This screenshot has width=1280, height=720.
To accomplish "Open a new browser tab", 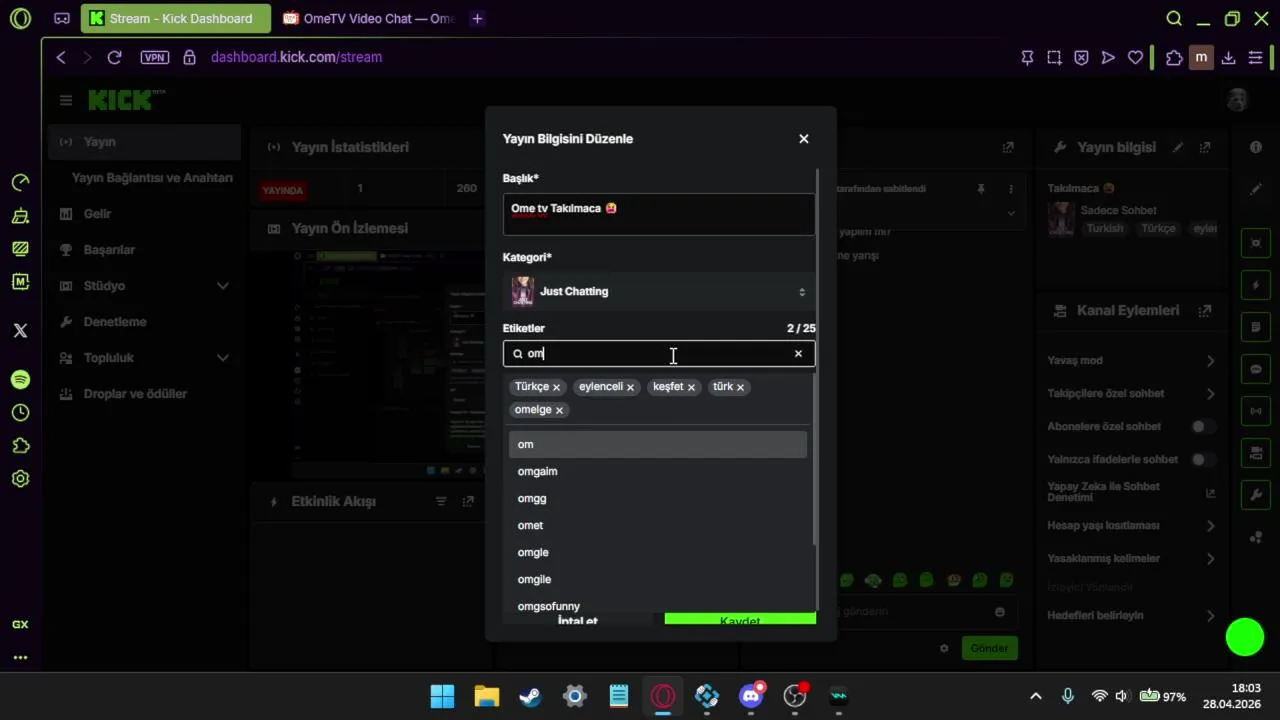I will coord(477,18).
